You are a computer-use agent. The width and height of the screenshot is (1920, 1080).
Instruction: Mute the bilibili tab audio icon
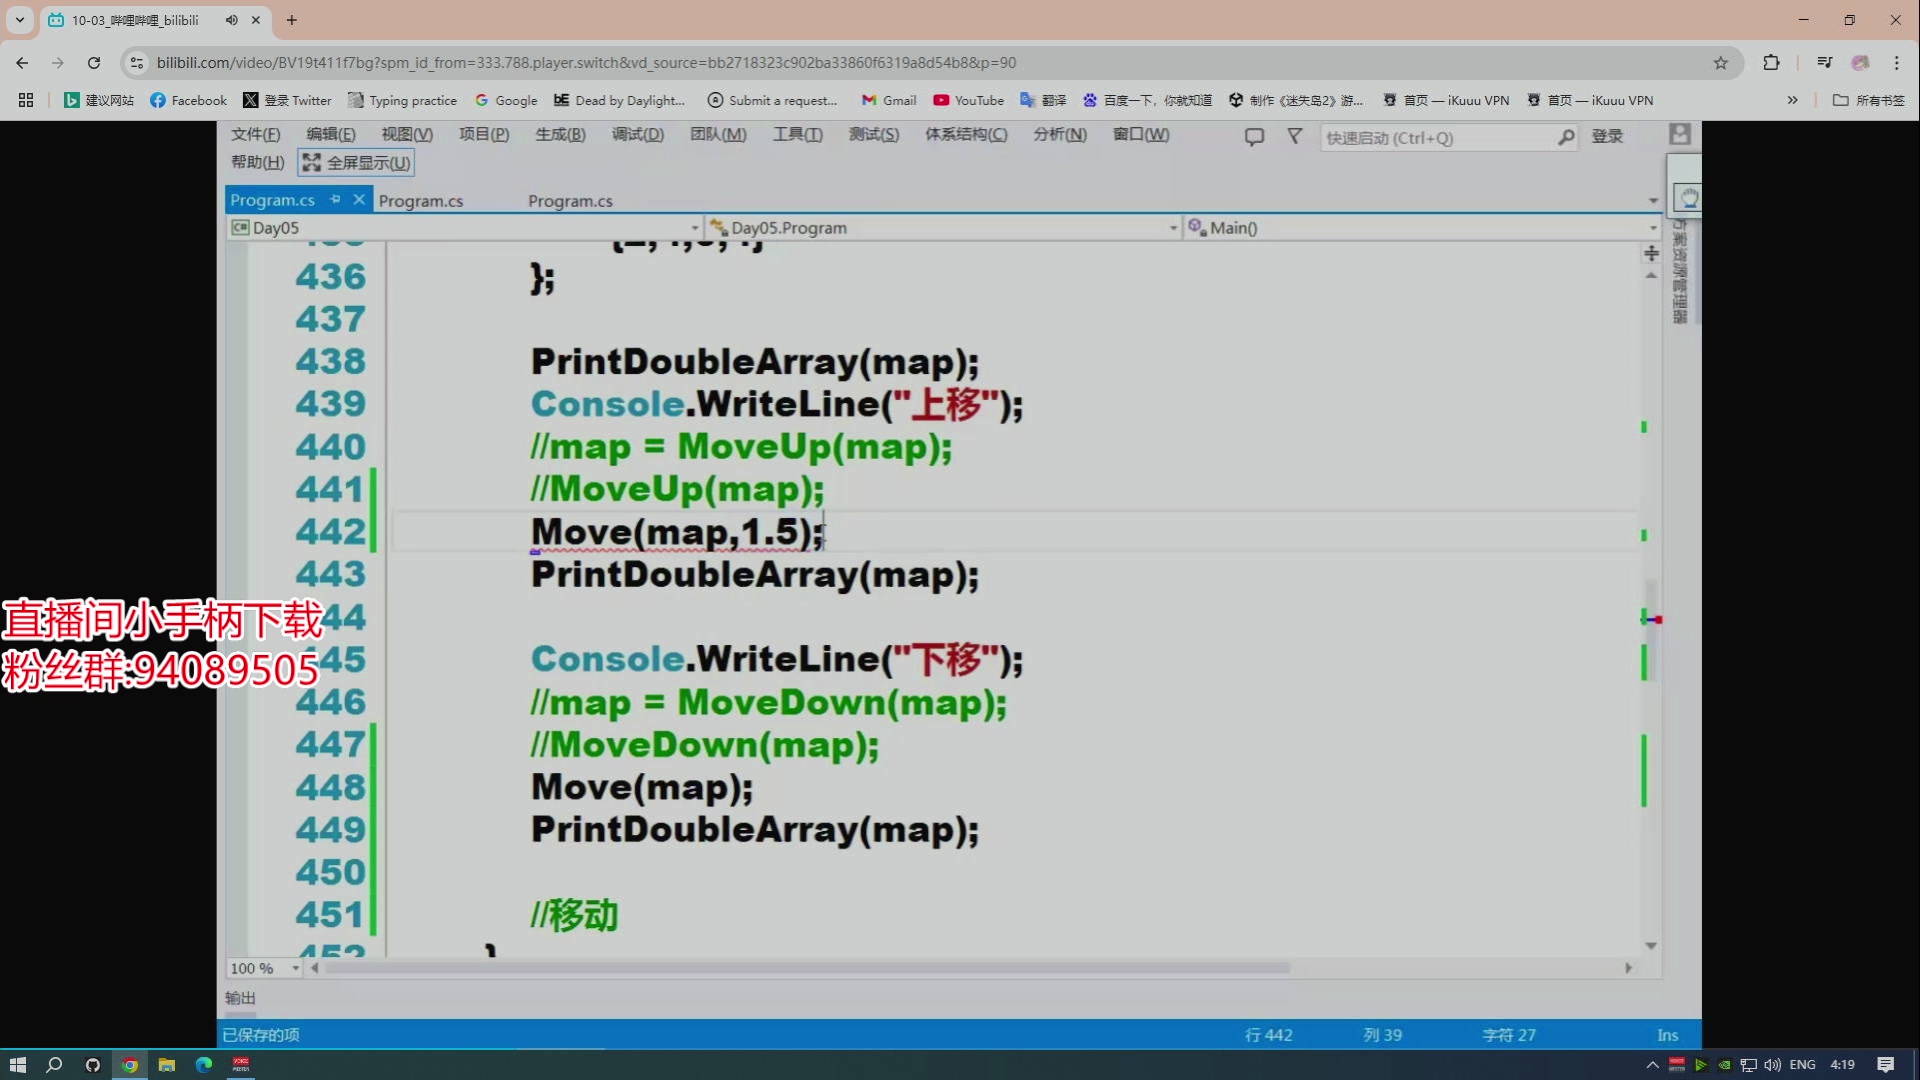[x=231, y=20]
